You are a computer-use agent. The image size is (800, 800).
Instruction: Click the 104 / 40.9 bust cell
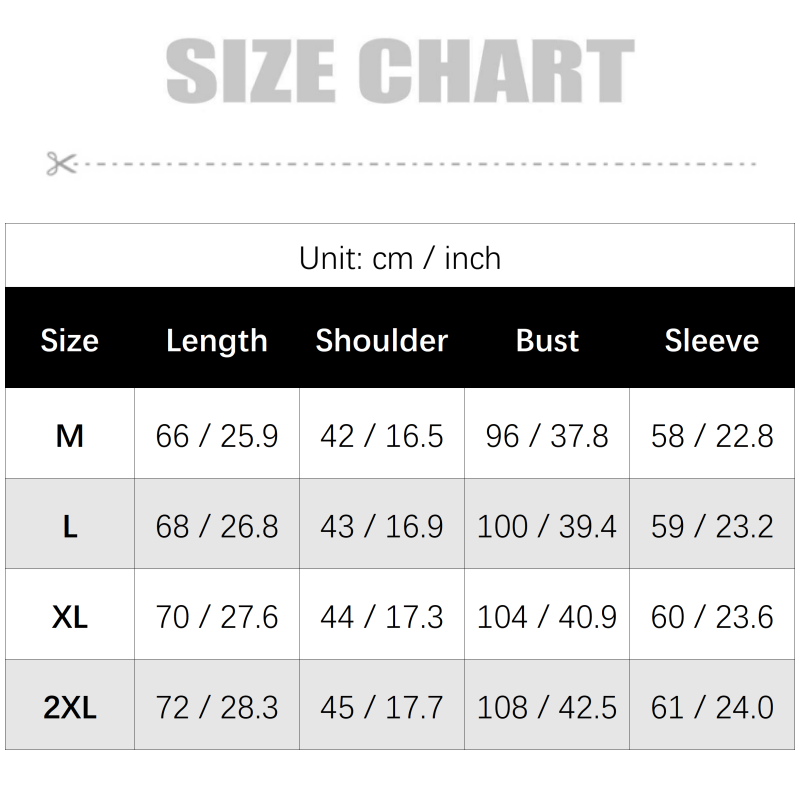(x=547, y=617)
